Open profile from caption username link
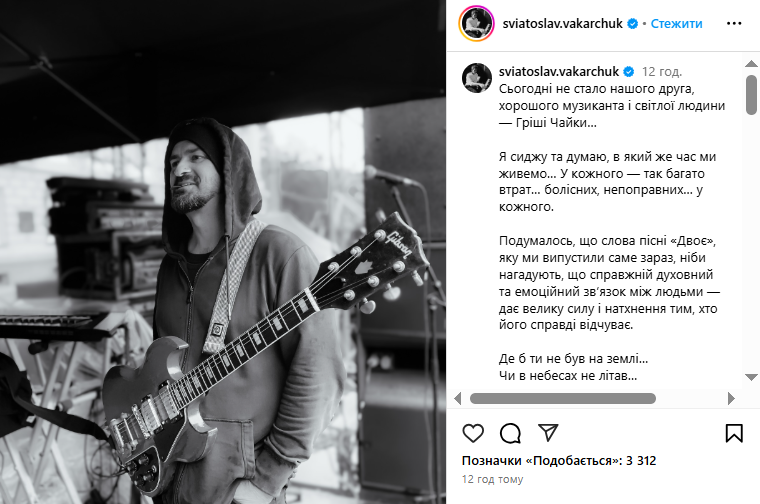The height and width of the screenshot is (504, 760). [559, 72]
